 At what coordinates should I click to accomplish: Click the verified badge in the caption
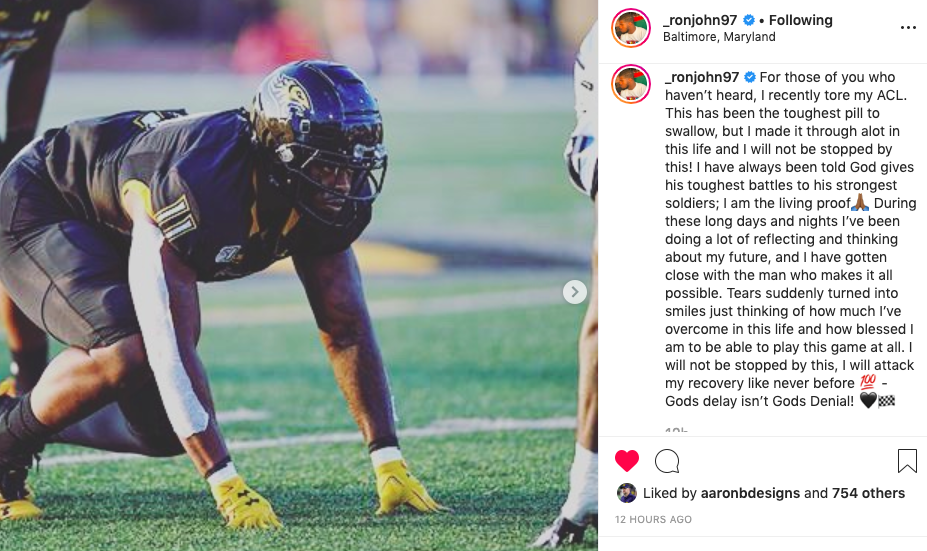750,77
